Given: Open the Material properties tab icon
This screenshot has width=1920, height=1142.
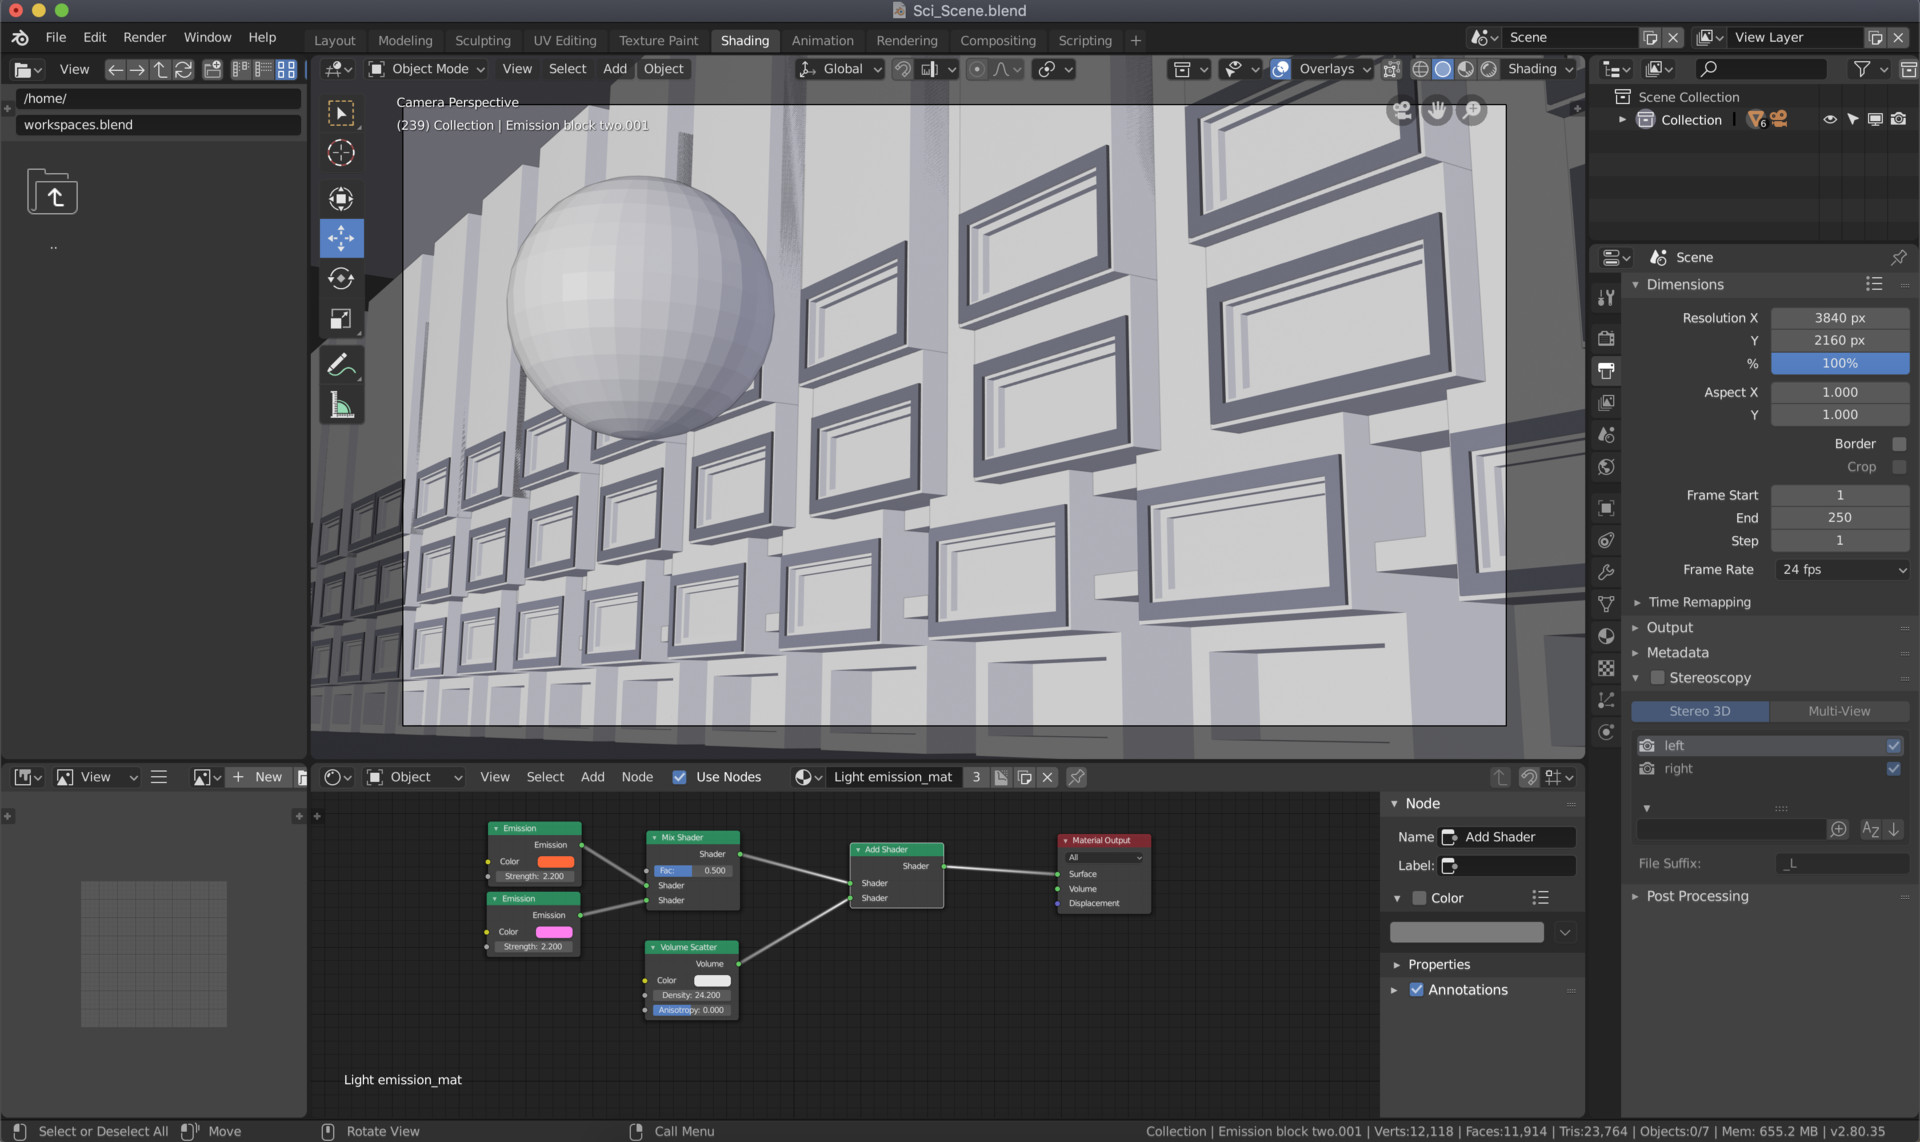Looking at the screenshot, I should 1606,636.
